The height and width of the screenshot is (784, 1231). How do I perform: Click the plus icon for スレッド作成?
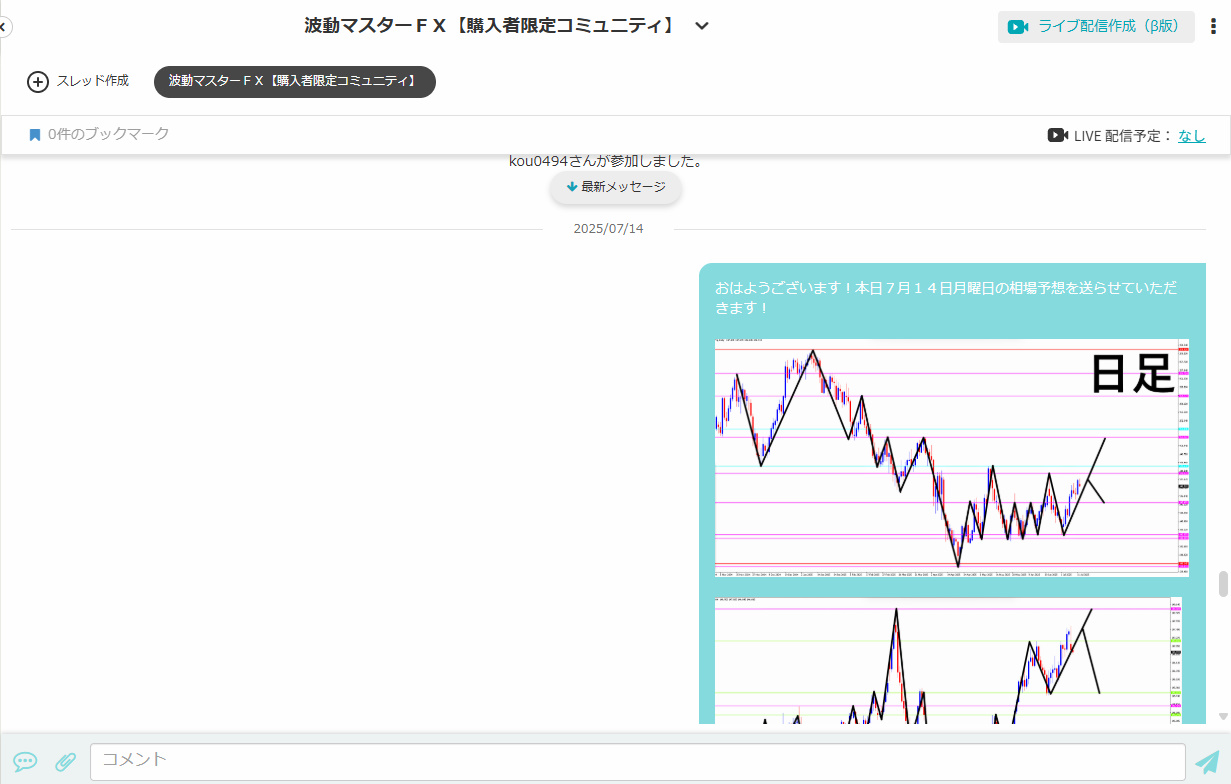[38, 82]
